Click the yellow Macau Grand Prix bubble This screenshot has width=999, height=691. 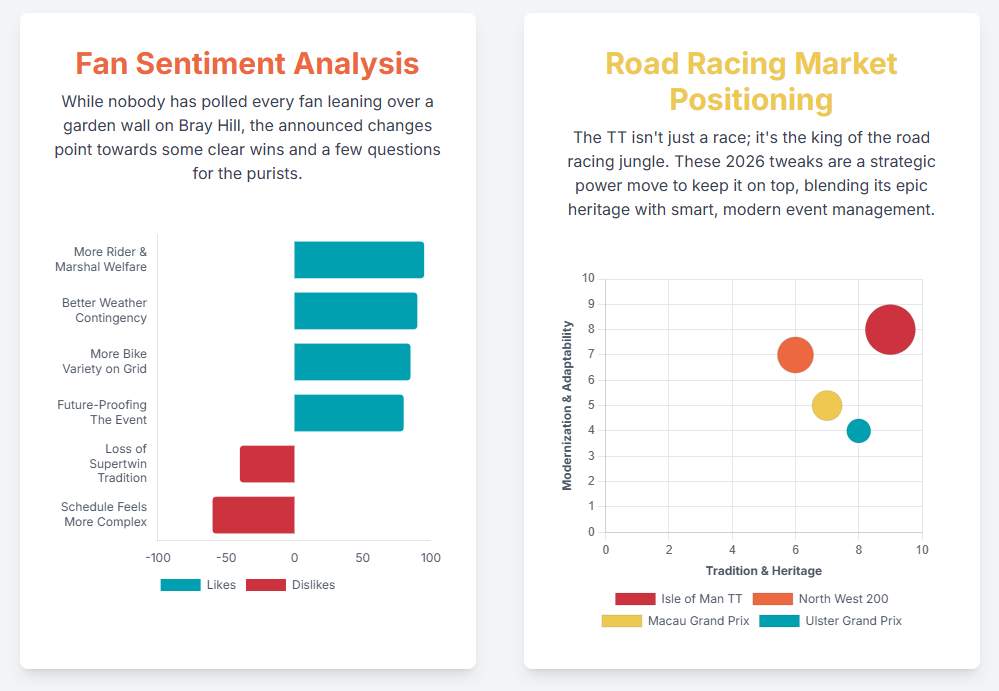coord(827,405)
